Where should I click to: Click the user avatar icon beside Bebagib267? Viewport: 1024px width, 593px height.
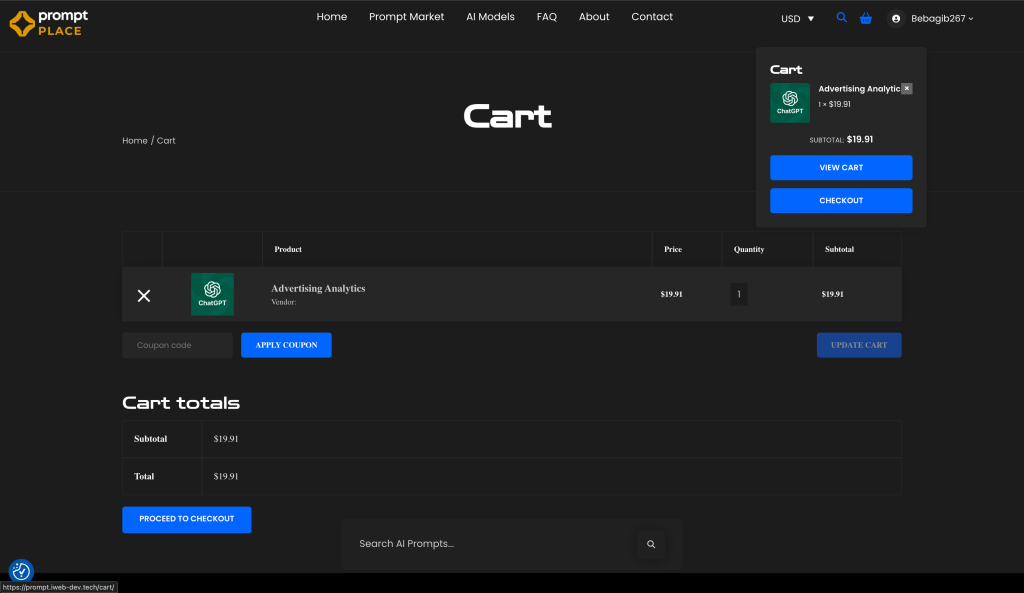896,18
